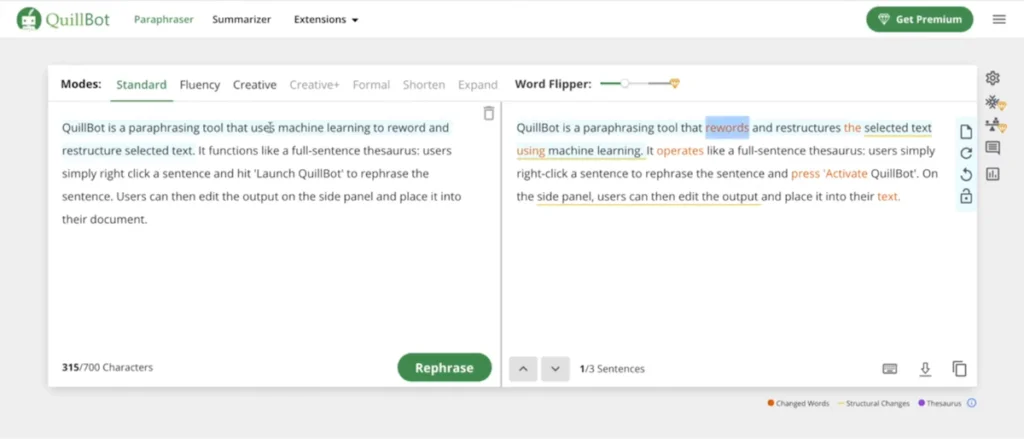Copy the paraphrased output text

click(959, 369)
